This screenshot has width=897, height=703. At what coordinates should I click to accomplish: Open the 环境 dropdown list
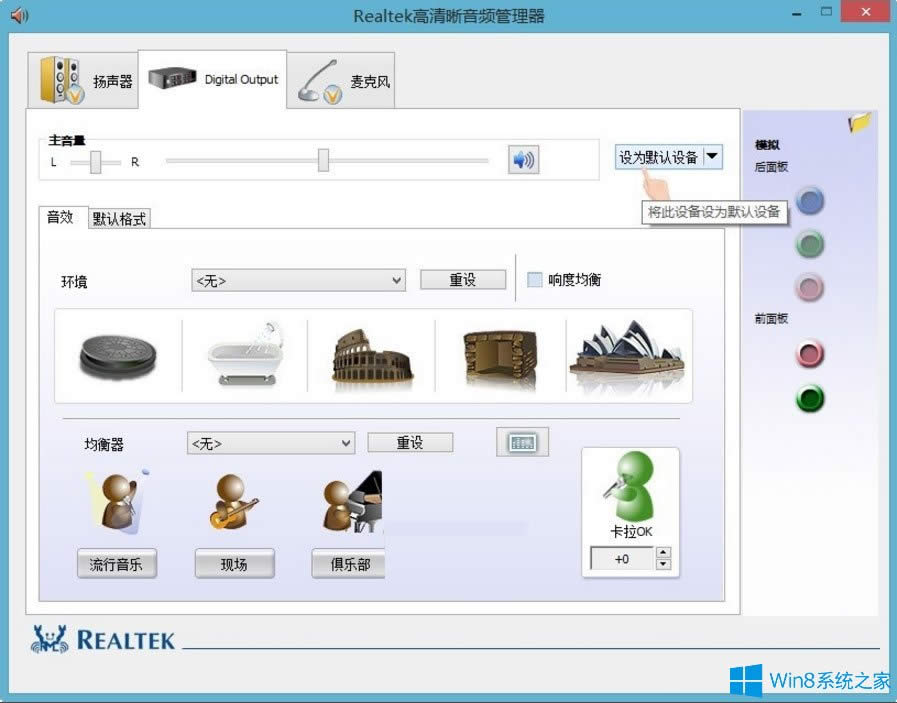[x=299, y=280]
